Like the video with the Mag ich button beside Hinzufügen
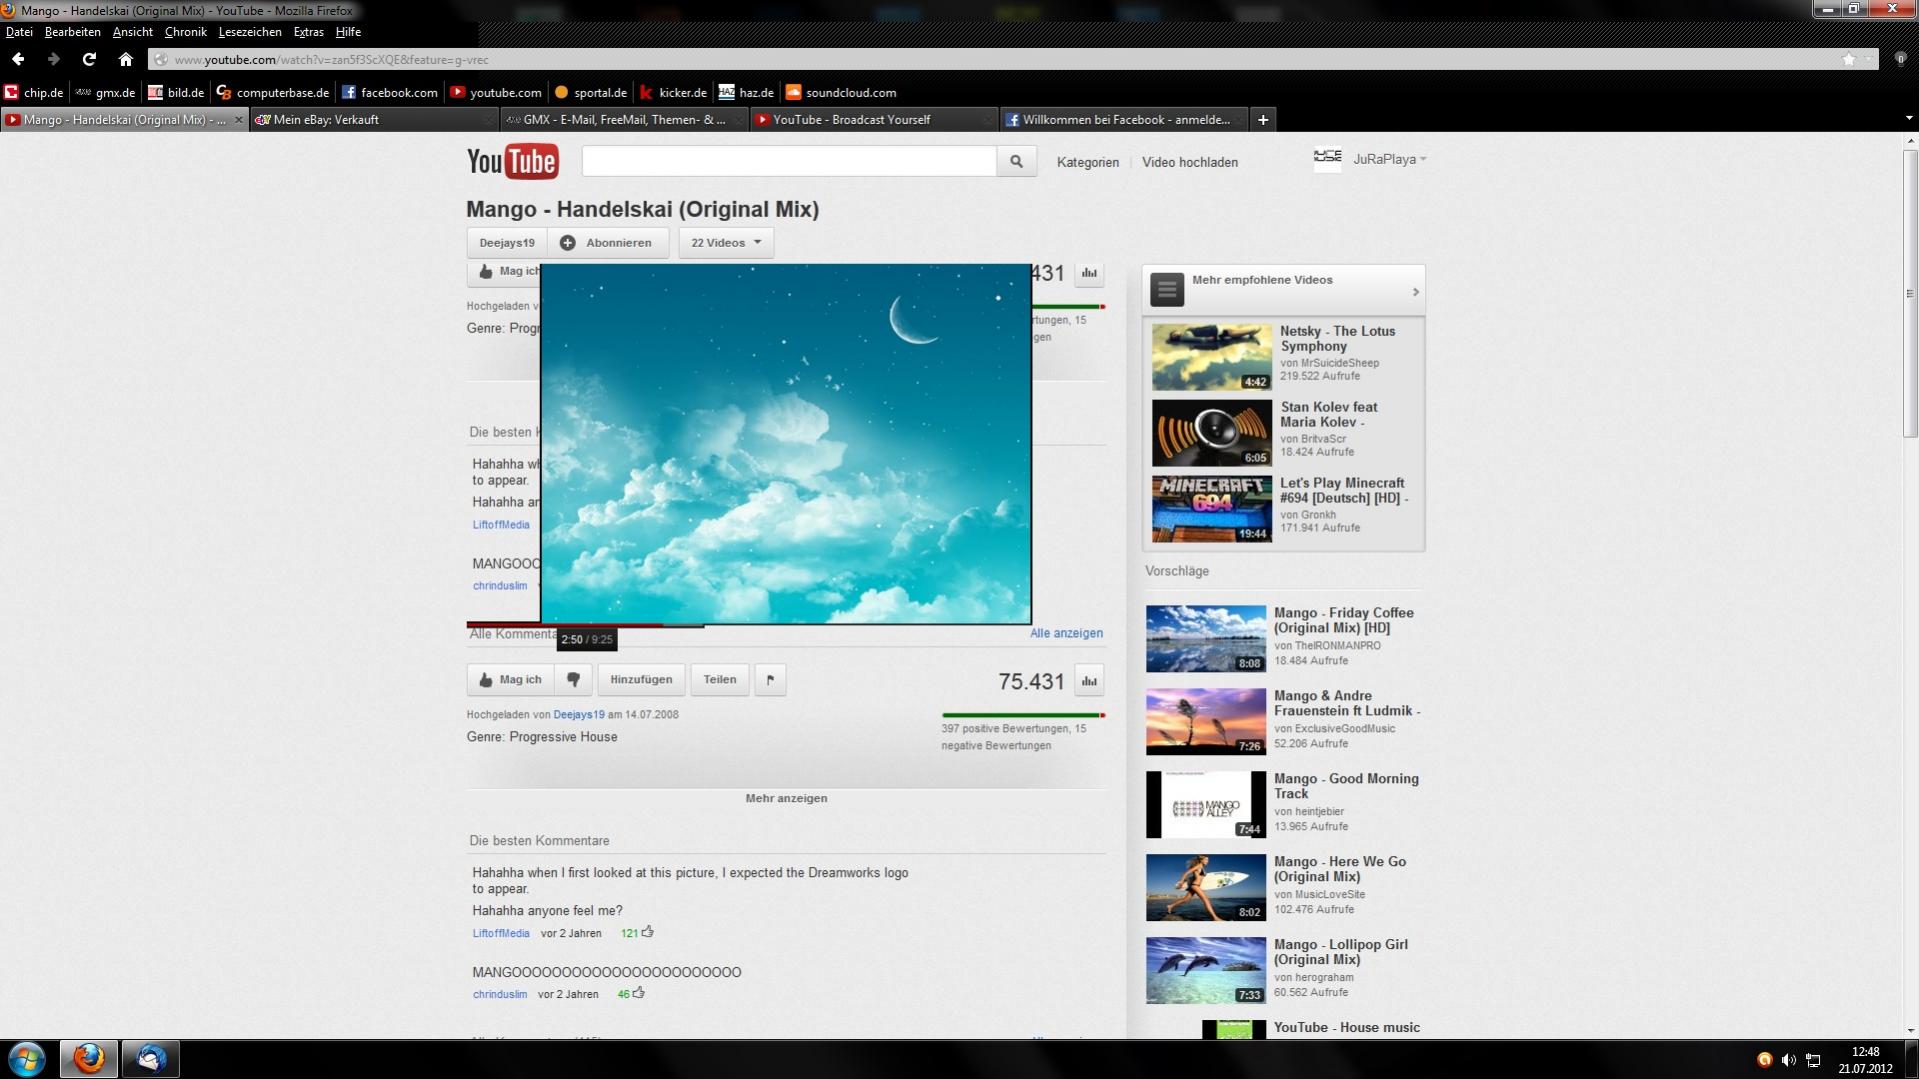 pos(510,680)
